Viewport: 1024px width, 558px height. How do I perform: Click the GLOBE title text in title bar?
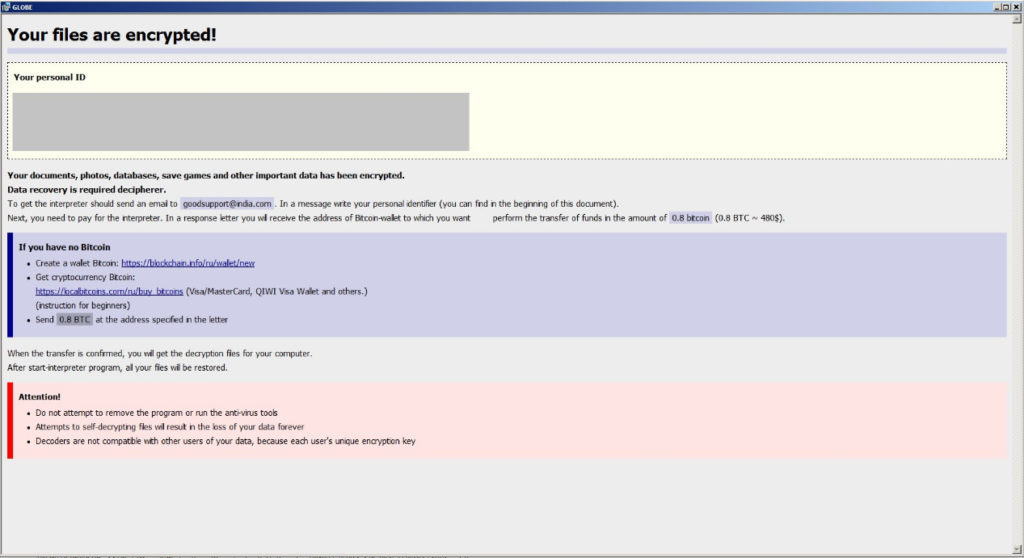tap(21, 6)
